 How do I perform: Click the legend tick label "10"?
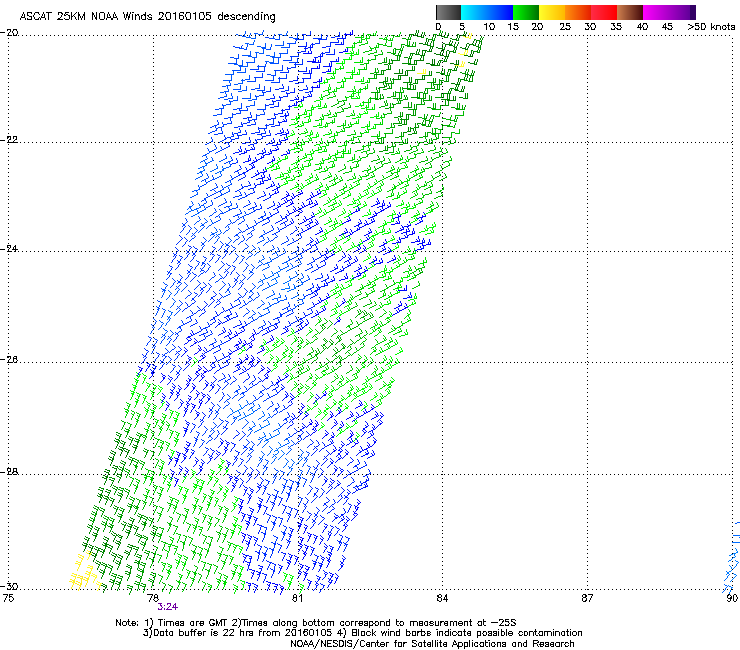(489, 27)
